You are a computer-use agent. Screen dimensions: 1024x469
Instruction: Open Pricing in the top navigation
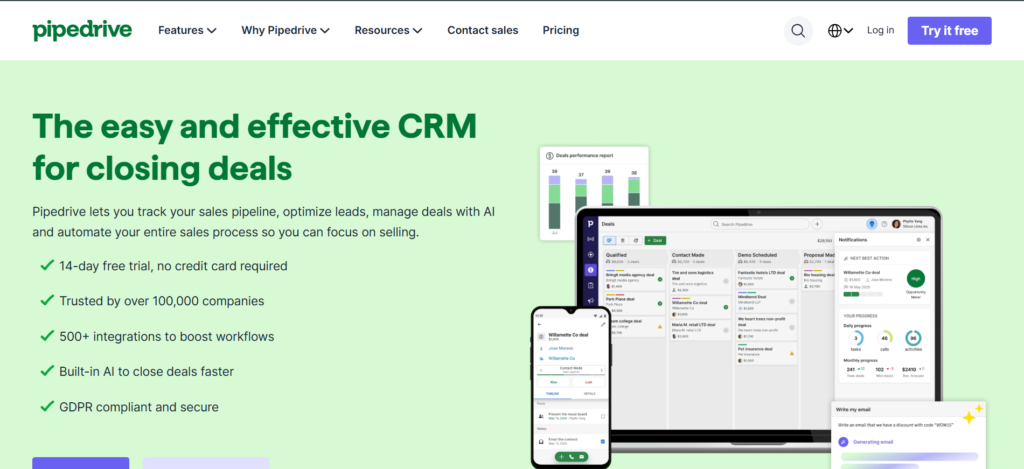[560, 30]
